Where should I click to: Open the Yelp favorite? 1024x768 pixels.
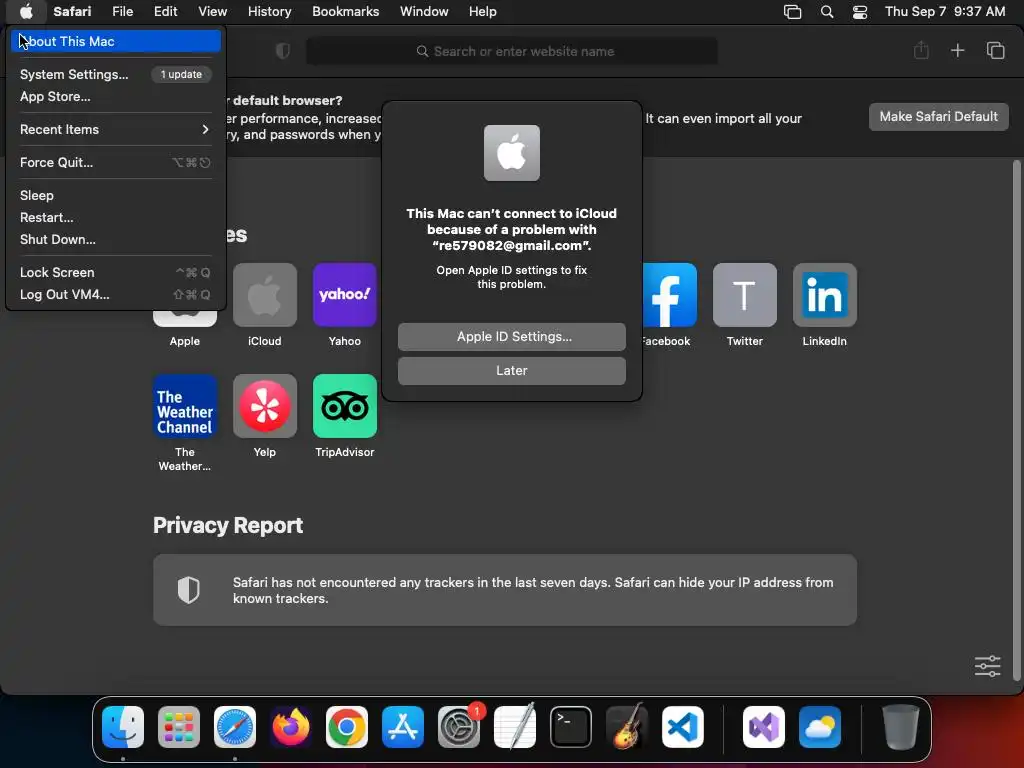264,406
